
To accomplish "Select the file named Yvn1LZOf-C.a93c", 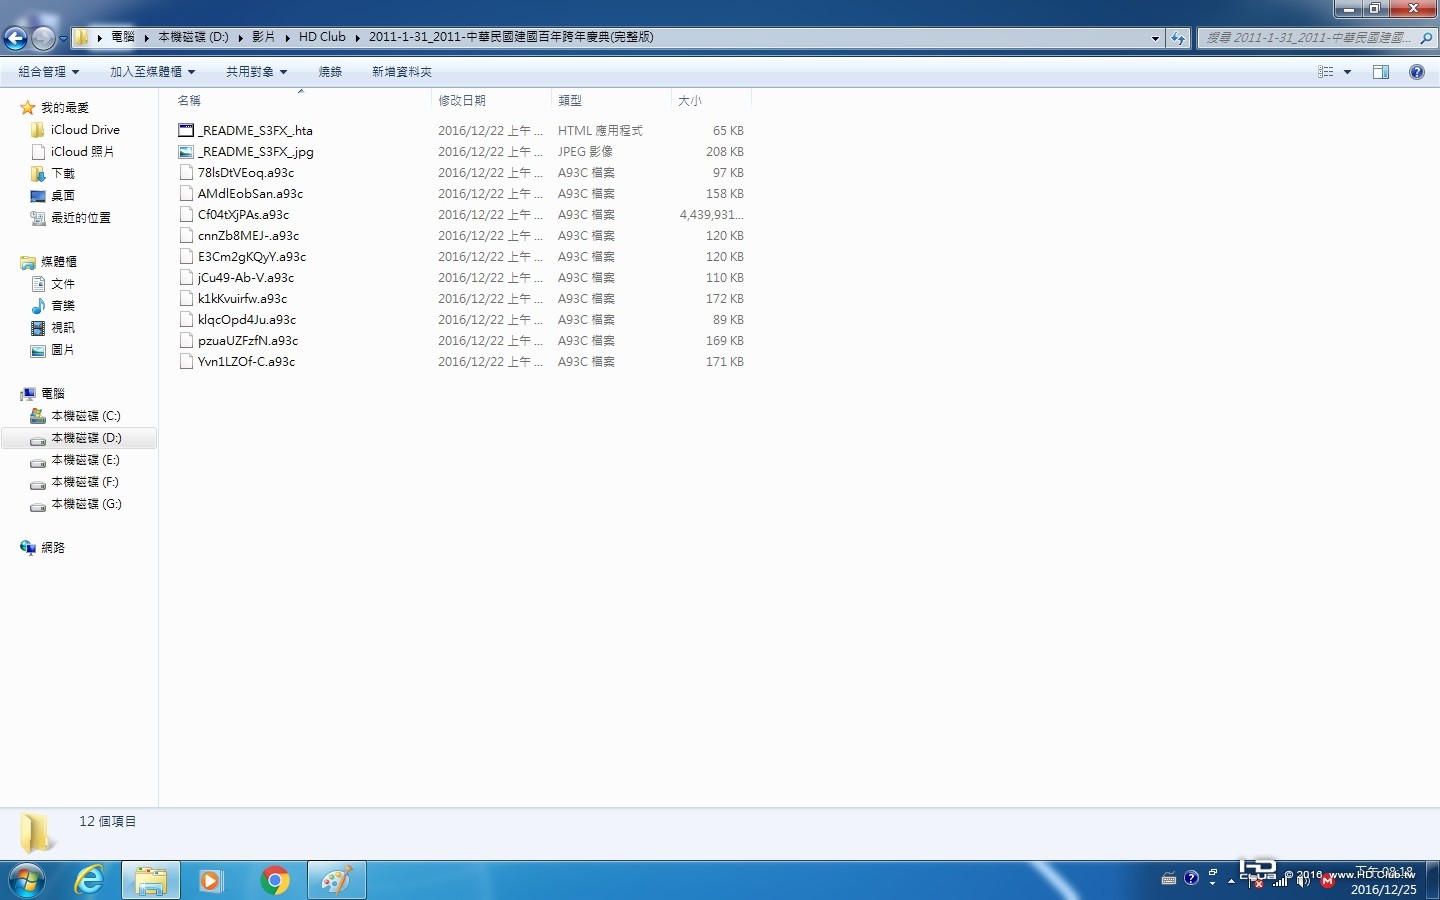I will tap(246, 362).
